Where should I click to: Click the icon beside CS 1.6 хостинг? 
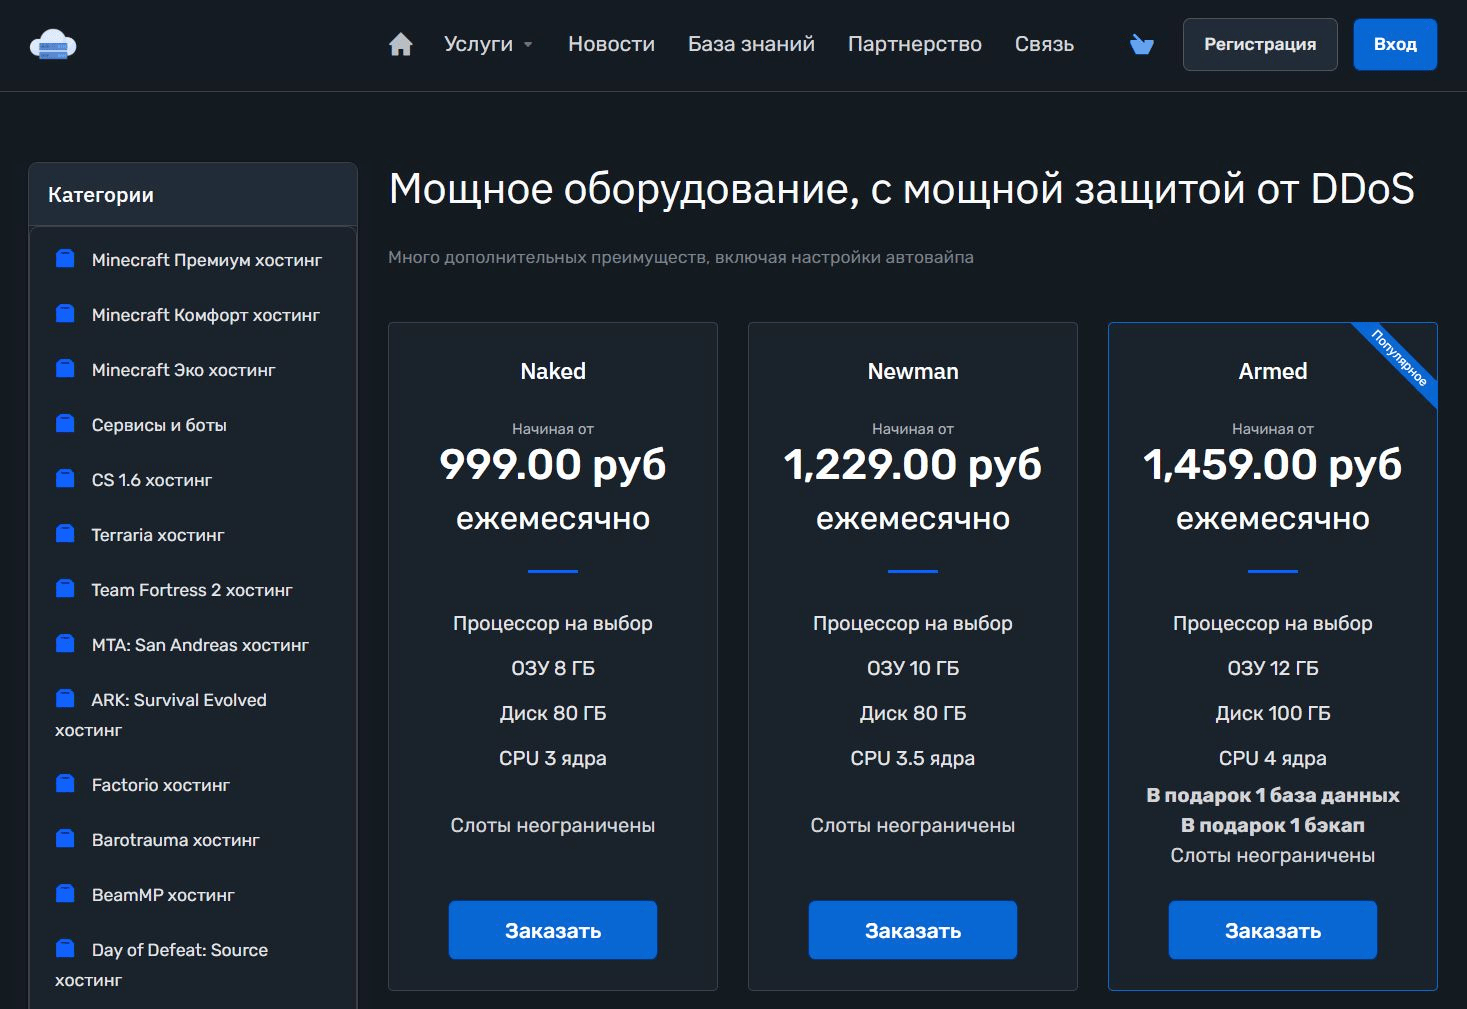click(65, 479)
